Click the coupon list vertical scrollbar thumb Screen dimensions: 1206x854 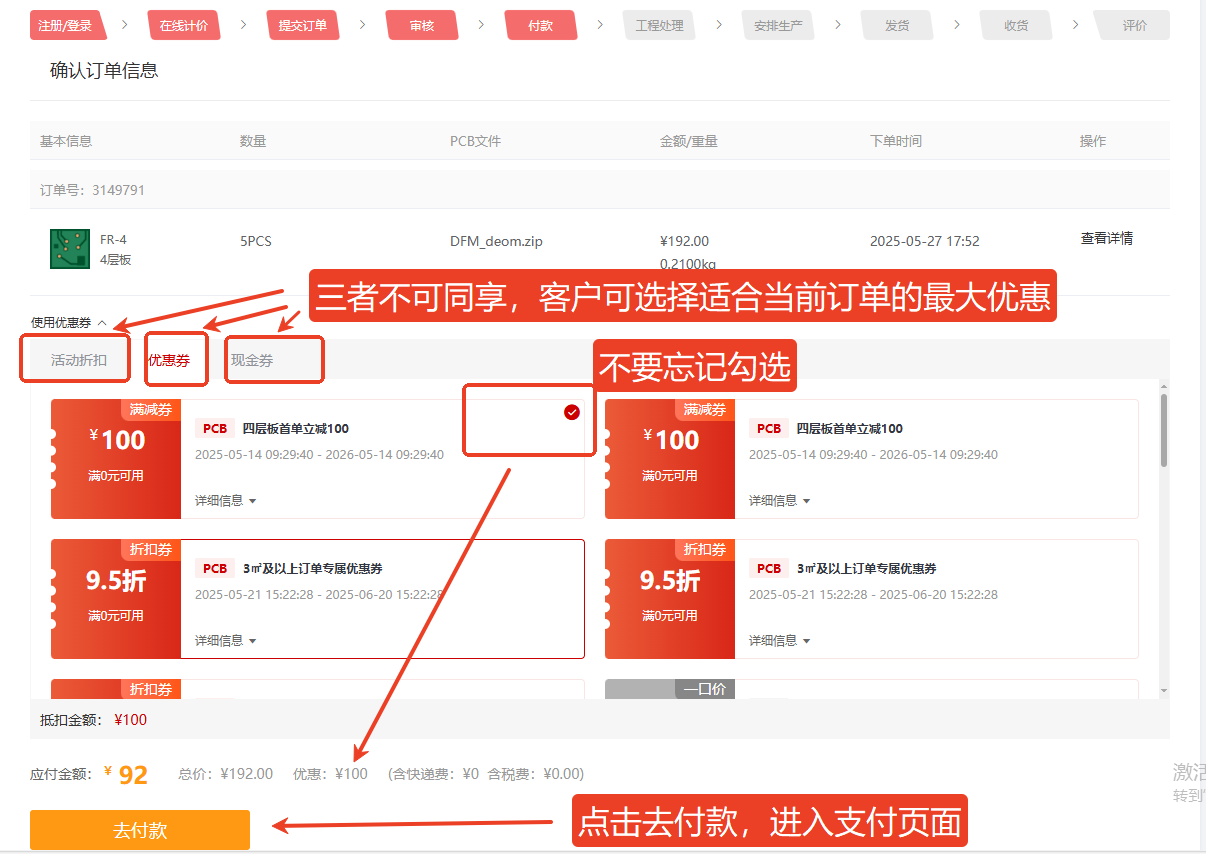coord(1163,430)
